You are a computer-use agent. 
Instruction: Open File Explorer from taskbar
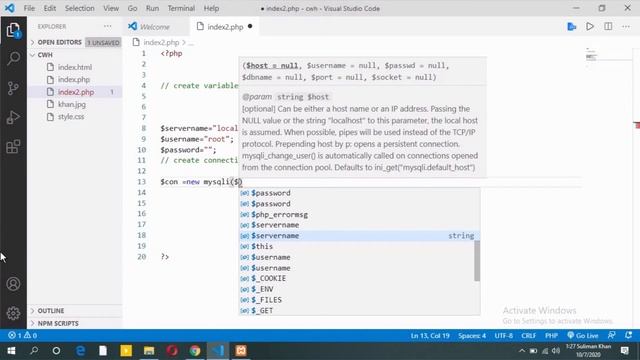(149, 351)
